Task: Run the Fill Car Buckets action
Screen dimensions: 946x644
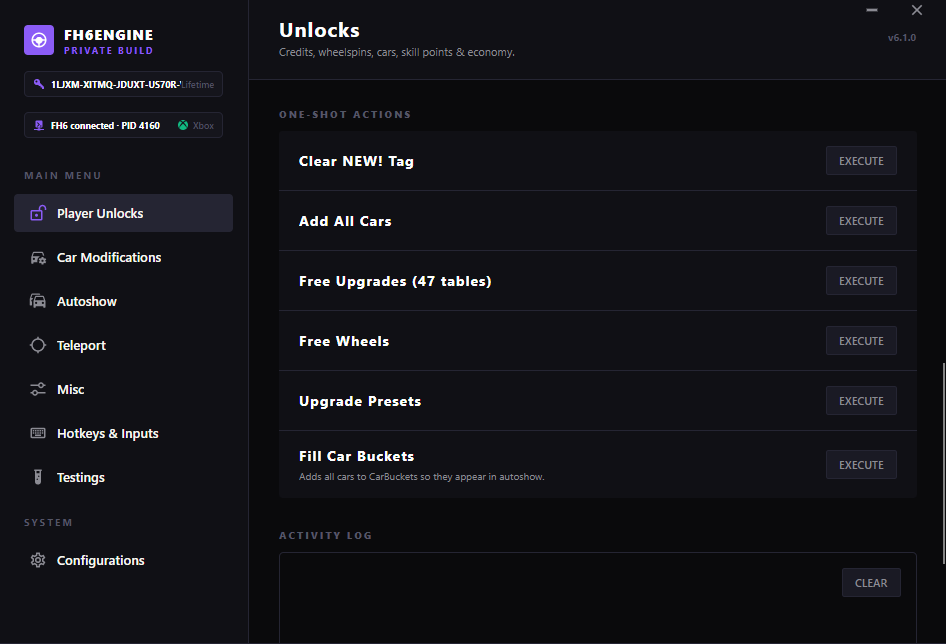Action: (x=861, y=465)
